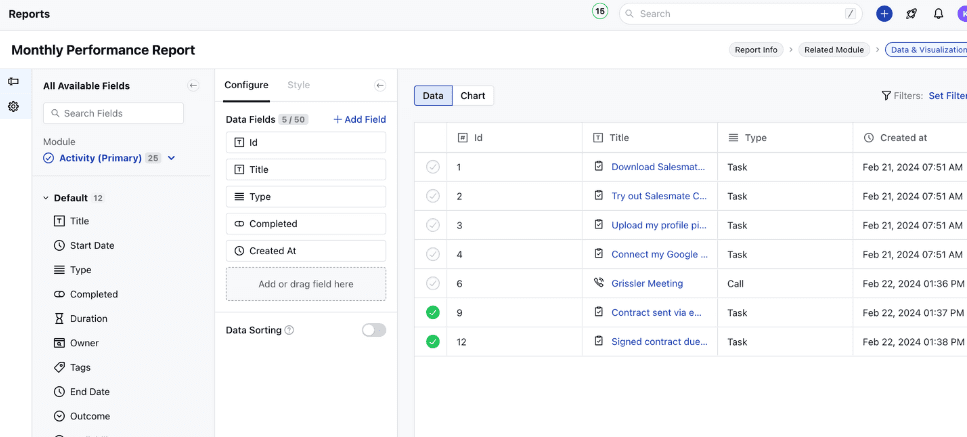
Task: Collapse the Default fields group
Action: [45, 198]
